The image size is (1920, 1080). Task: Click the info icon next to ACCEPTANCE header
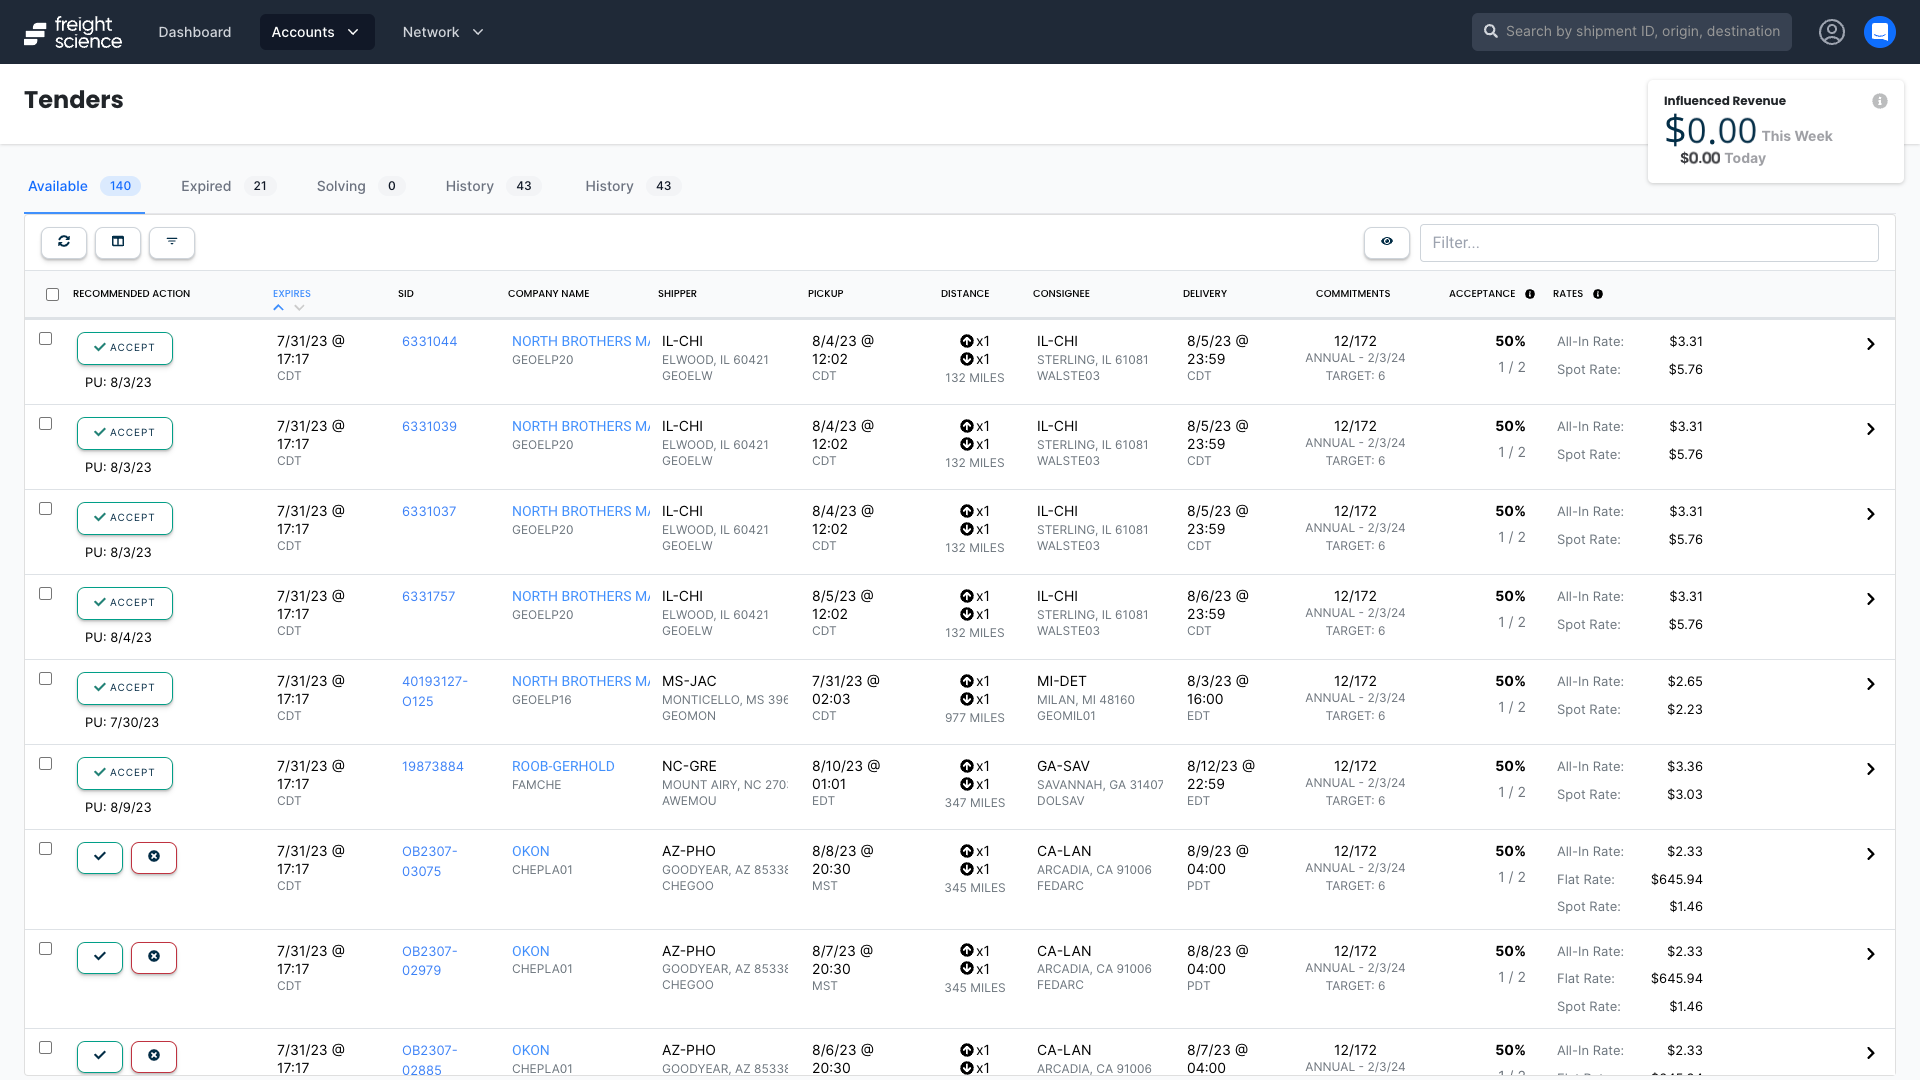[x=1530, y=294]
